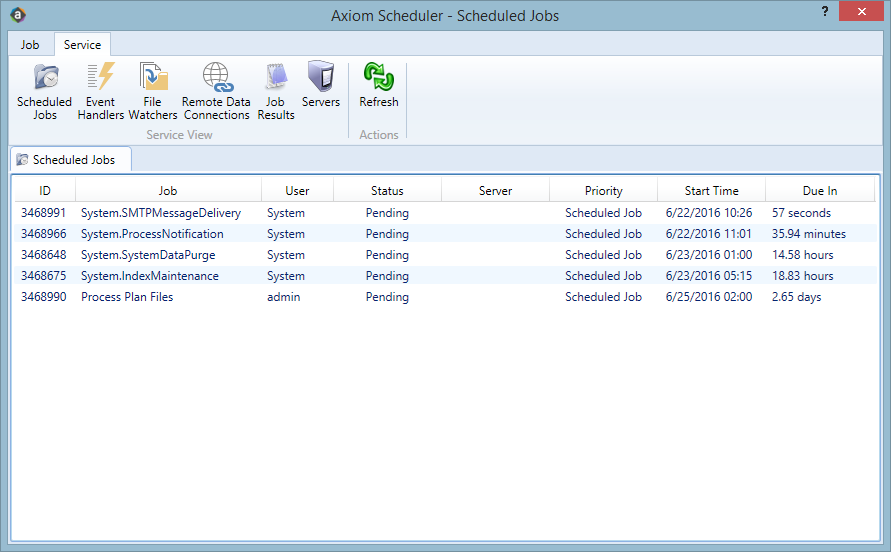This screenshot has height=552, width=891.
Task: Click Pending status of SystemDataPurge row
Action: point(387,255)
